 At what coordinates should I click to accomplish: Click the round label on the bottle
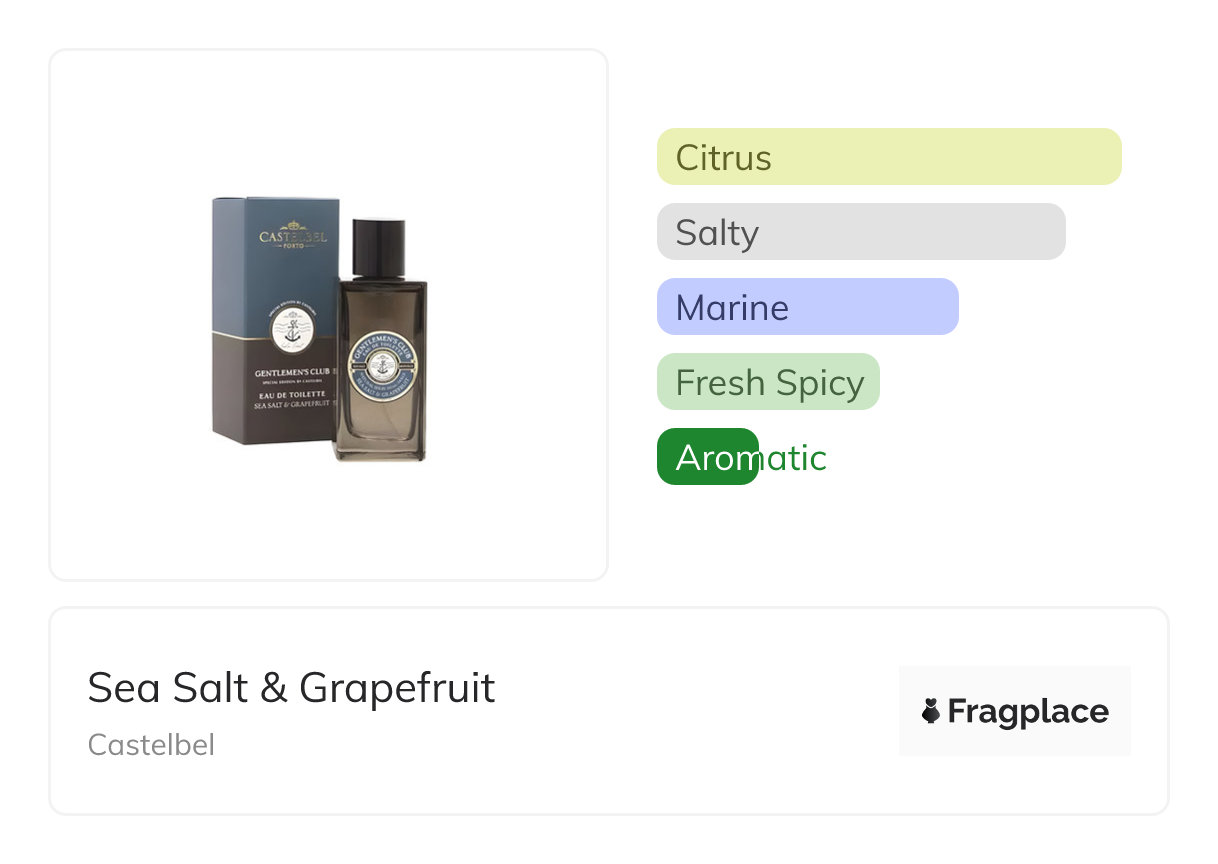pyautogui.click(x=381, y=361)
